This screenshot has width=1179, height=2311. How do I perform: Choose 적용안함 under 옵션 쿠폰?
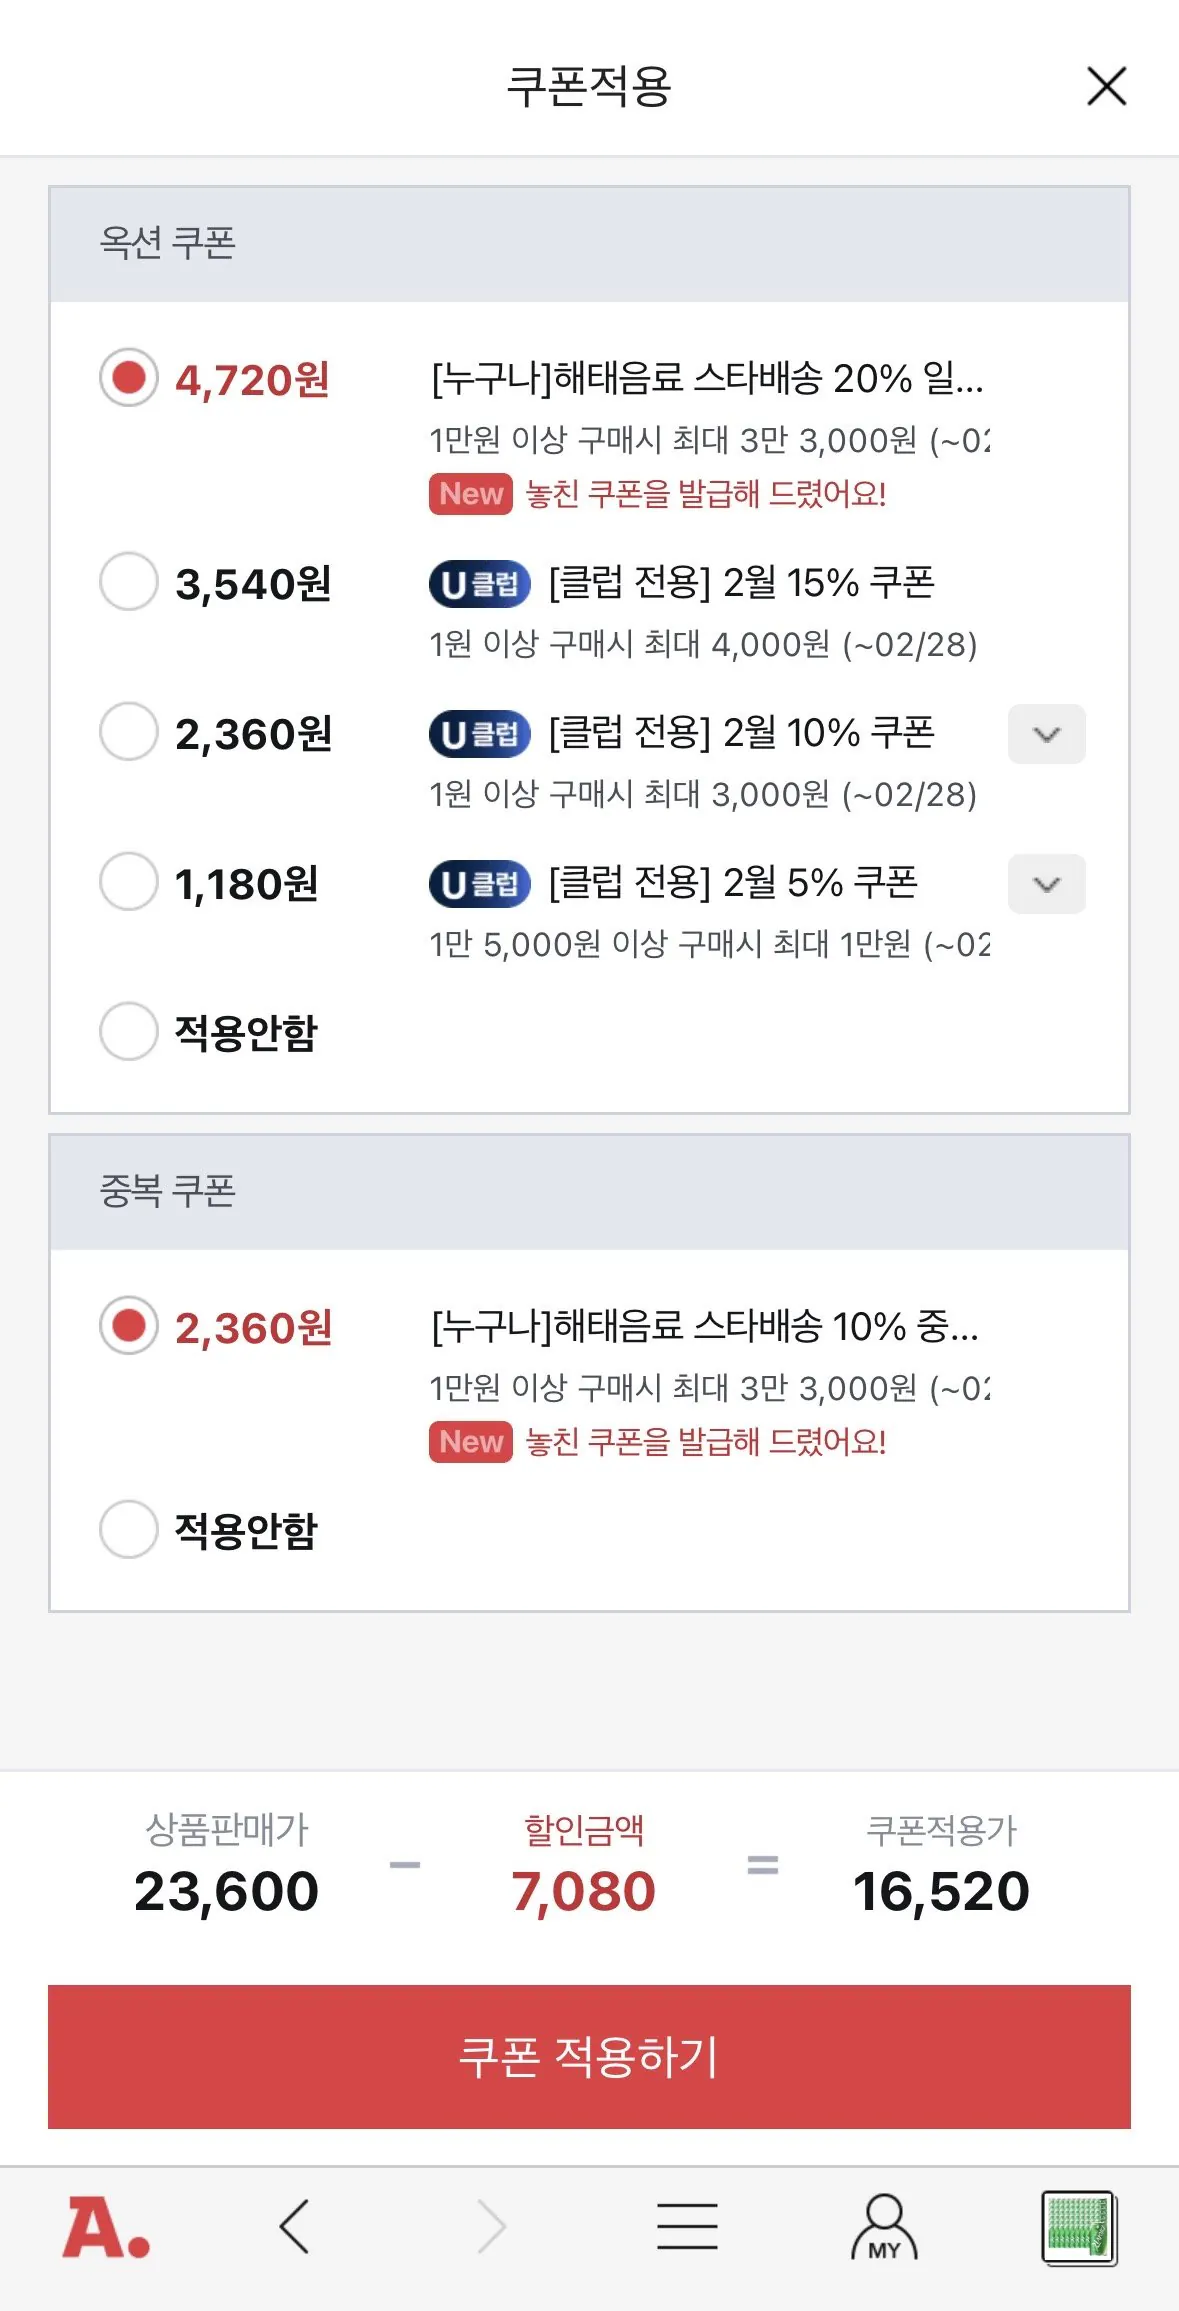pos(129,1031)
